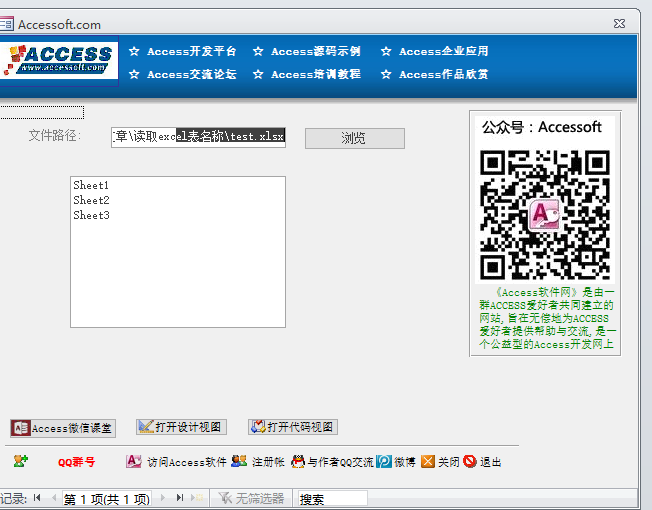Go to previous record navigation arrow

tap(54, 498)
